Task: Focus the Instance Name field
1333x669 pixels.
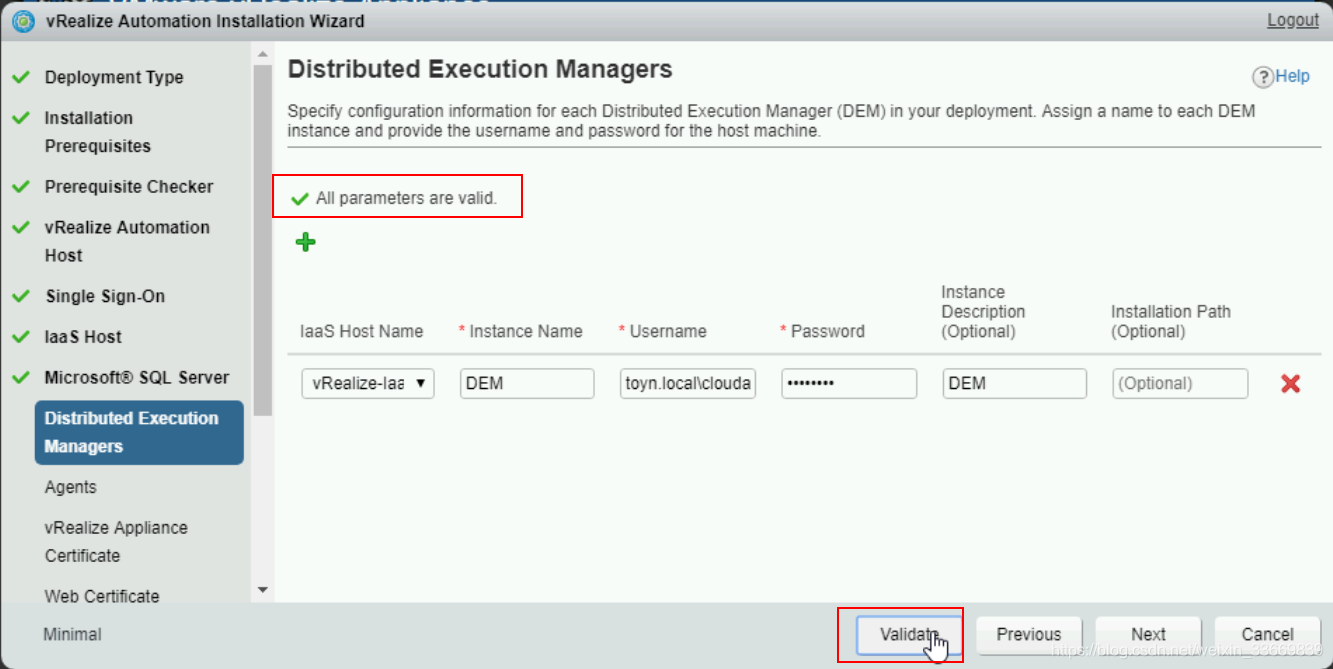Action: click(527, 383)
